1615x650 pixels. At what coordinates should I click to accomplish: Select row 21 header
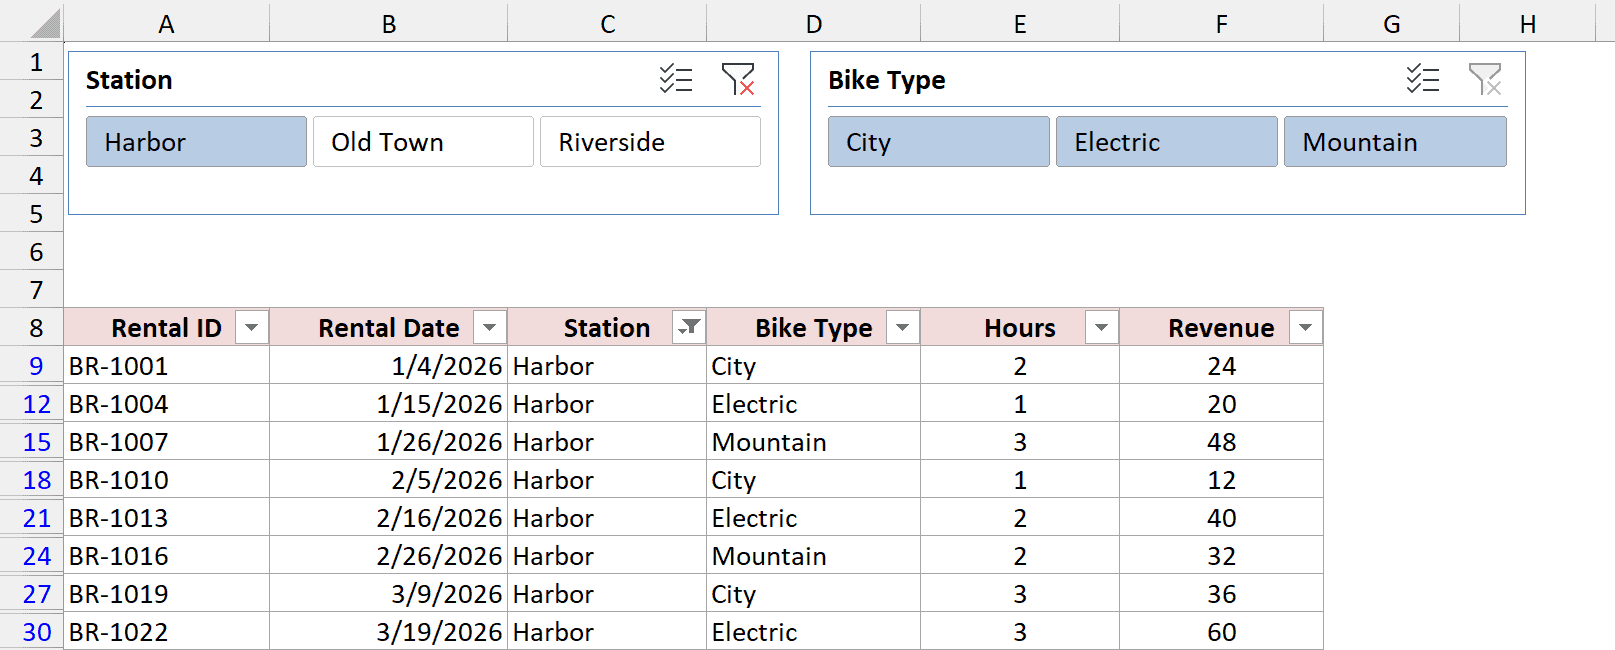tap(32, 517)
